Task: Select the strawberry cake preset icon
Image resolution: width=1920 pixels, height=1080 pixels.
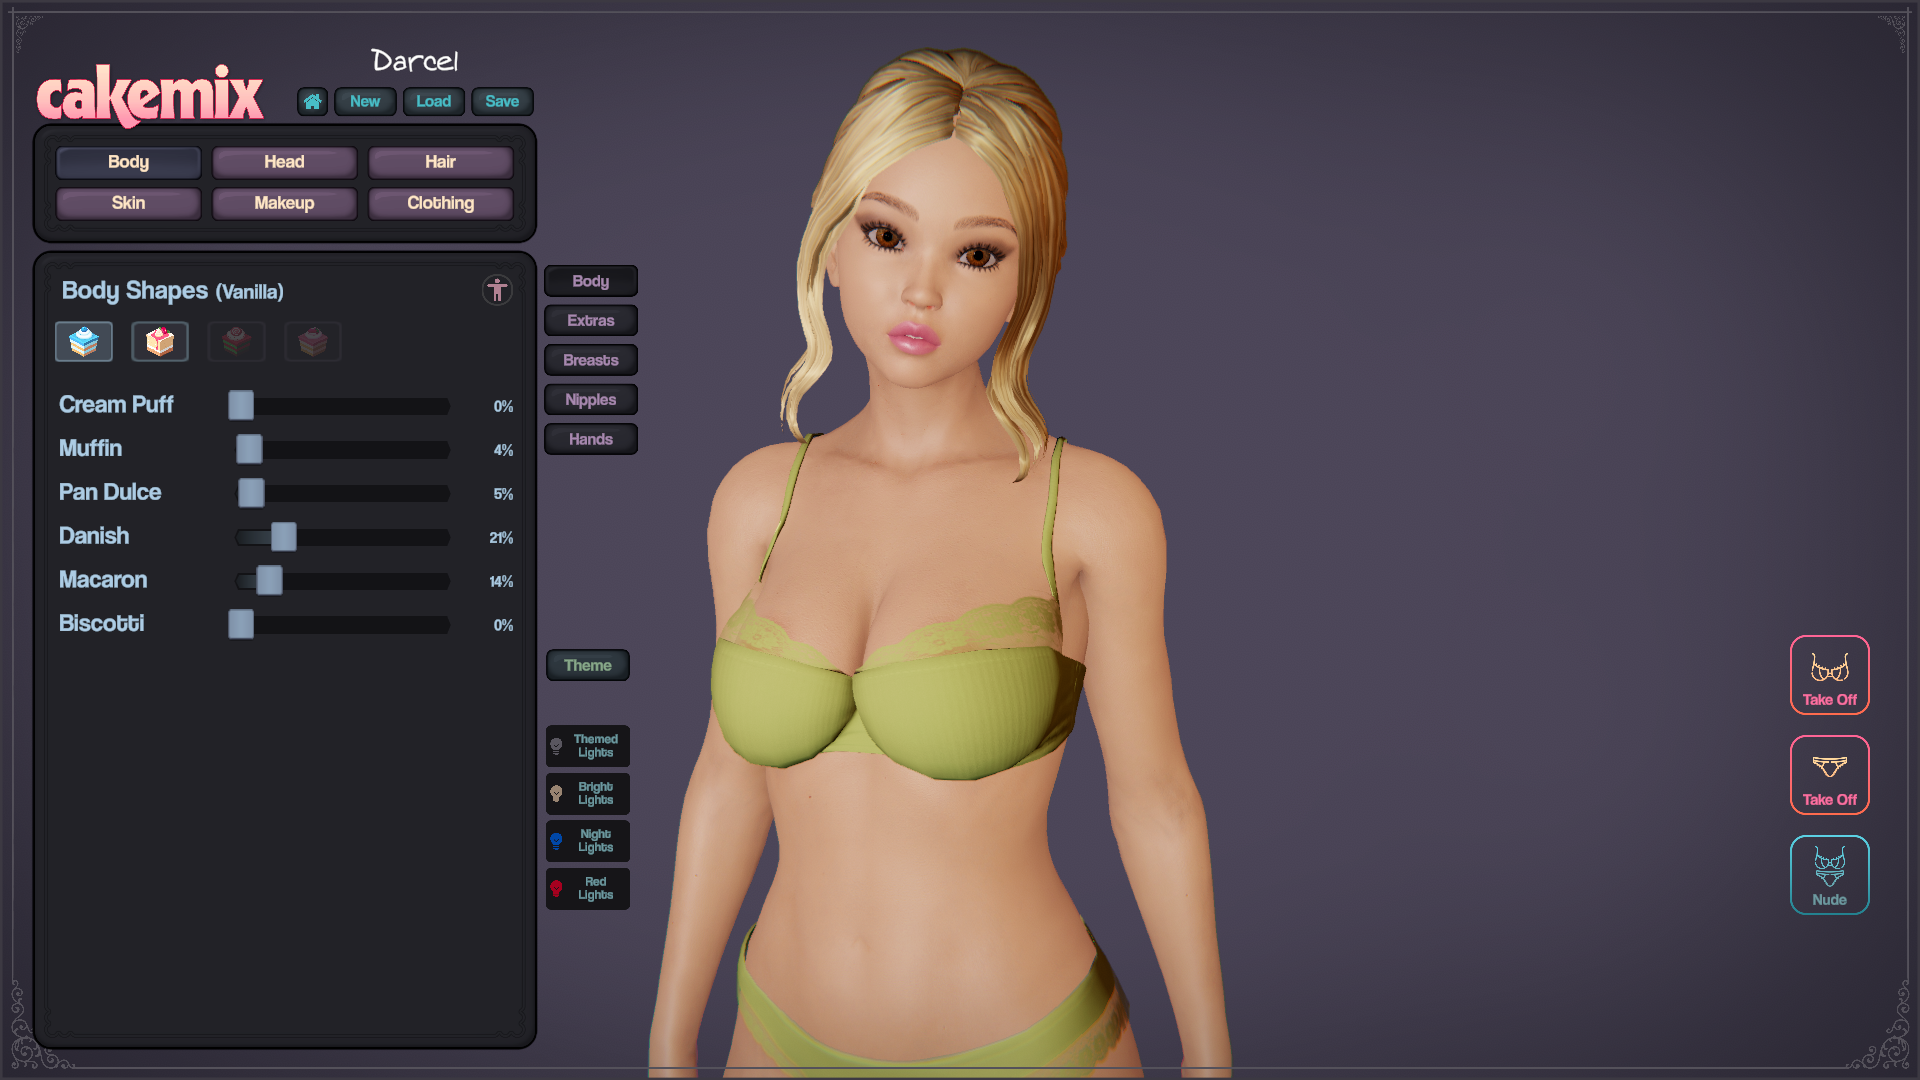Action: [x=160, y=342]
